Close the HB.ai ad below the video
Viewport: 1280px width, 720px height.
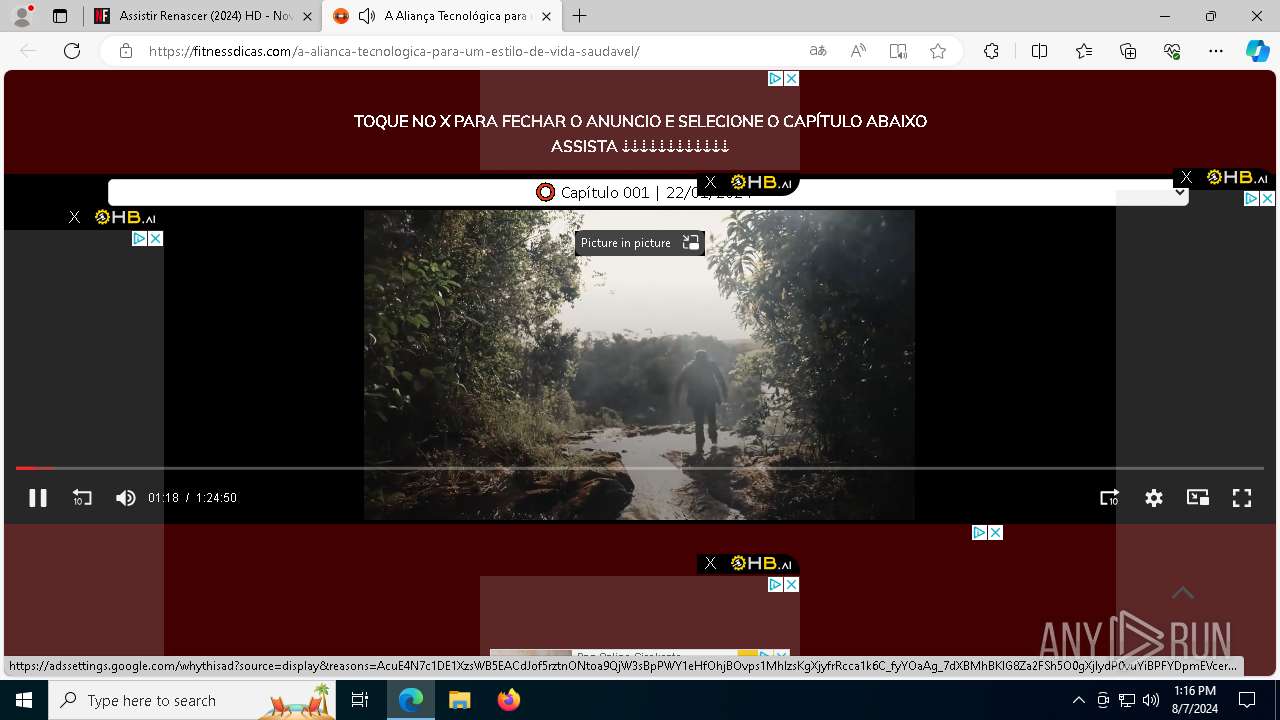[710, 563]
